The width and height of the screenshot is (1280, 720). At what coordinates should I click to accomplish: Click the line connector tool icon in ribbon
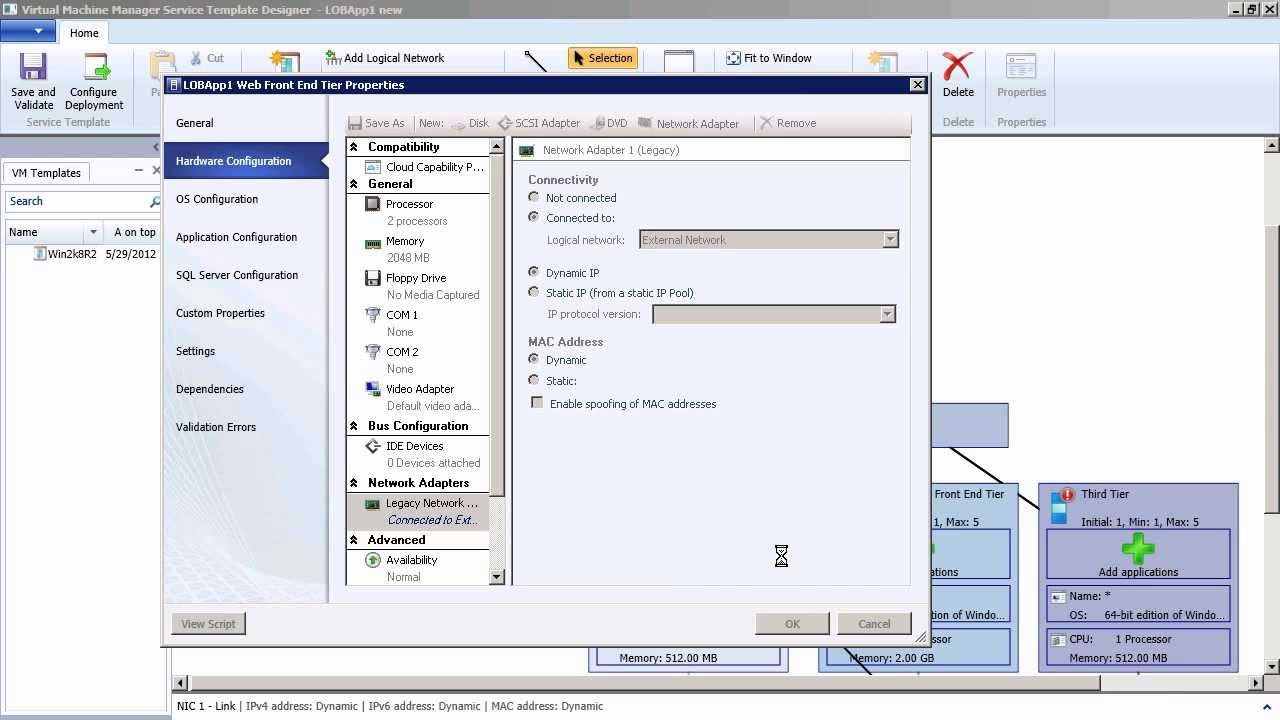536,61
